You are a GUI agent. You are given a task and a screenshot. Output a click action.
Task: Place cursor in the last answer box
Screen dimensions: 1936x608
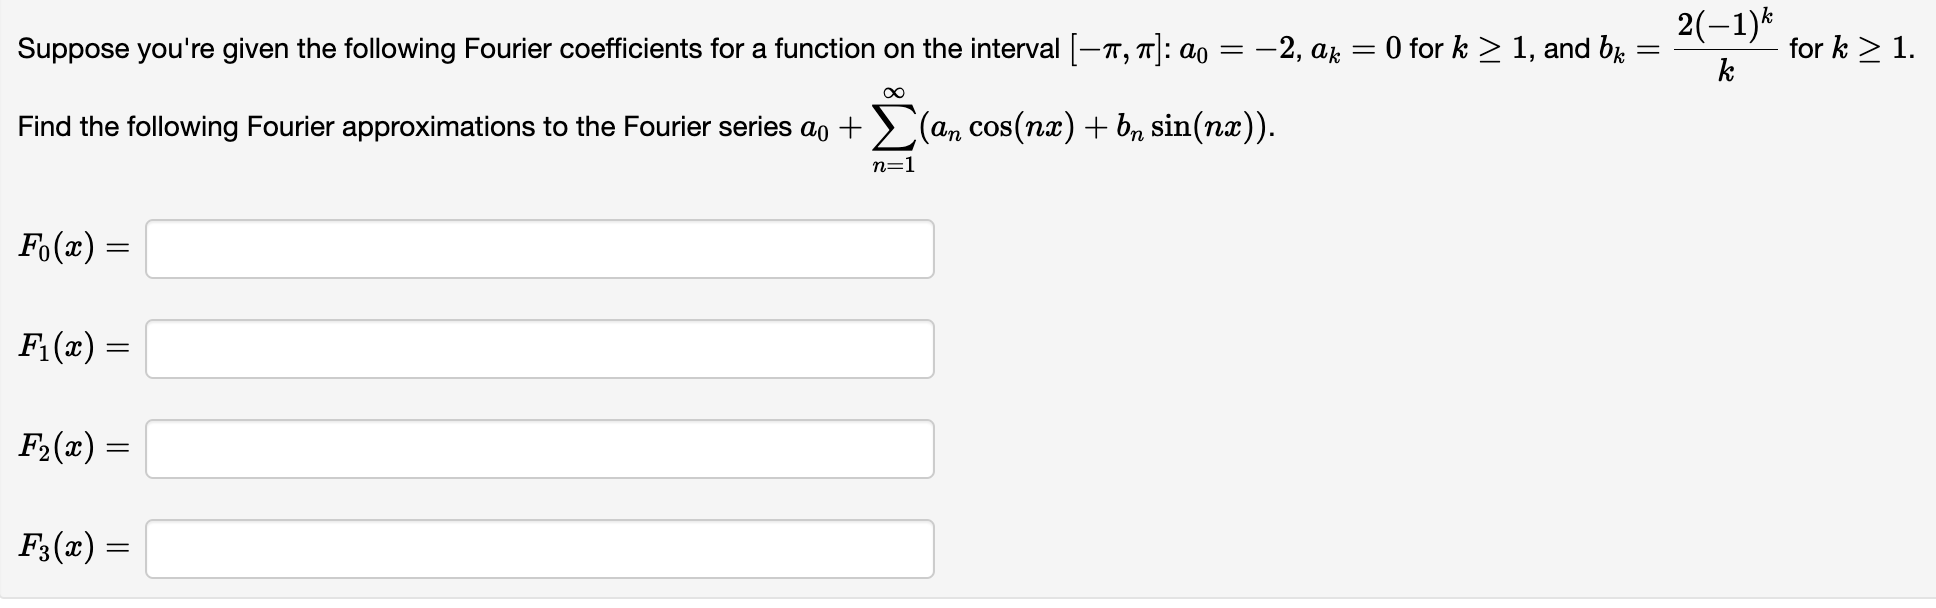point(540,547)
